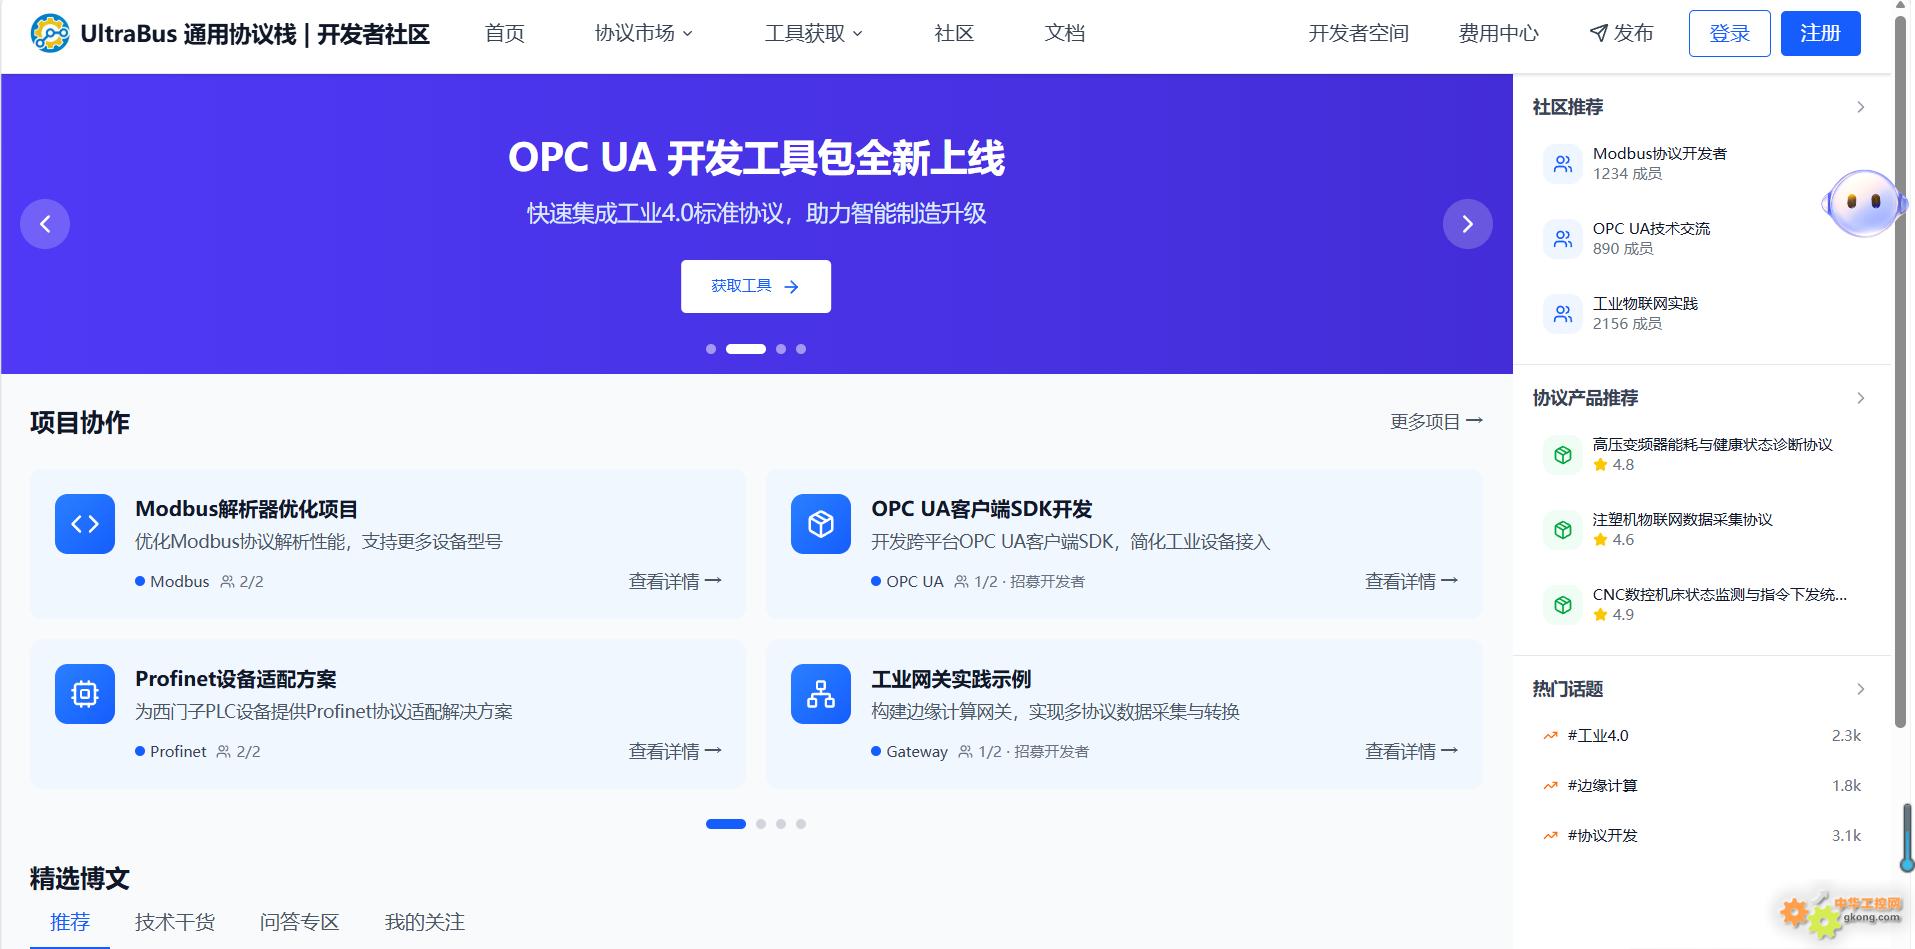This screenshot has height=949, width=1915.
Task: Click the 高压变频器 protocol box icon
Action: coord(1563,455)
